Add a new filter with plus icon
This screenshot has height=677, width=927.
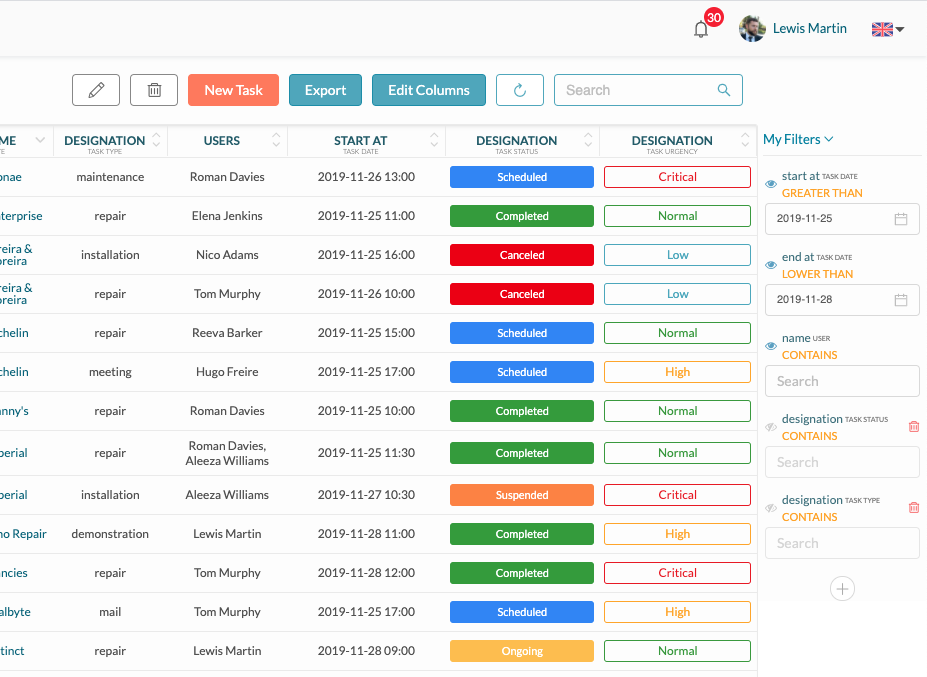842,589
